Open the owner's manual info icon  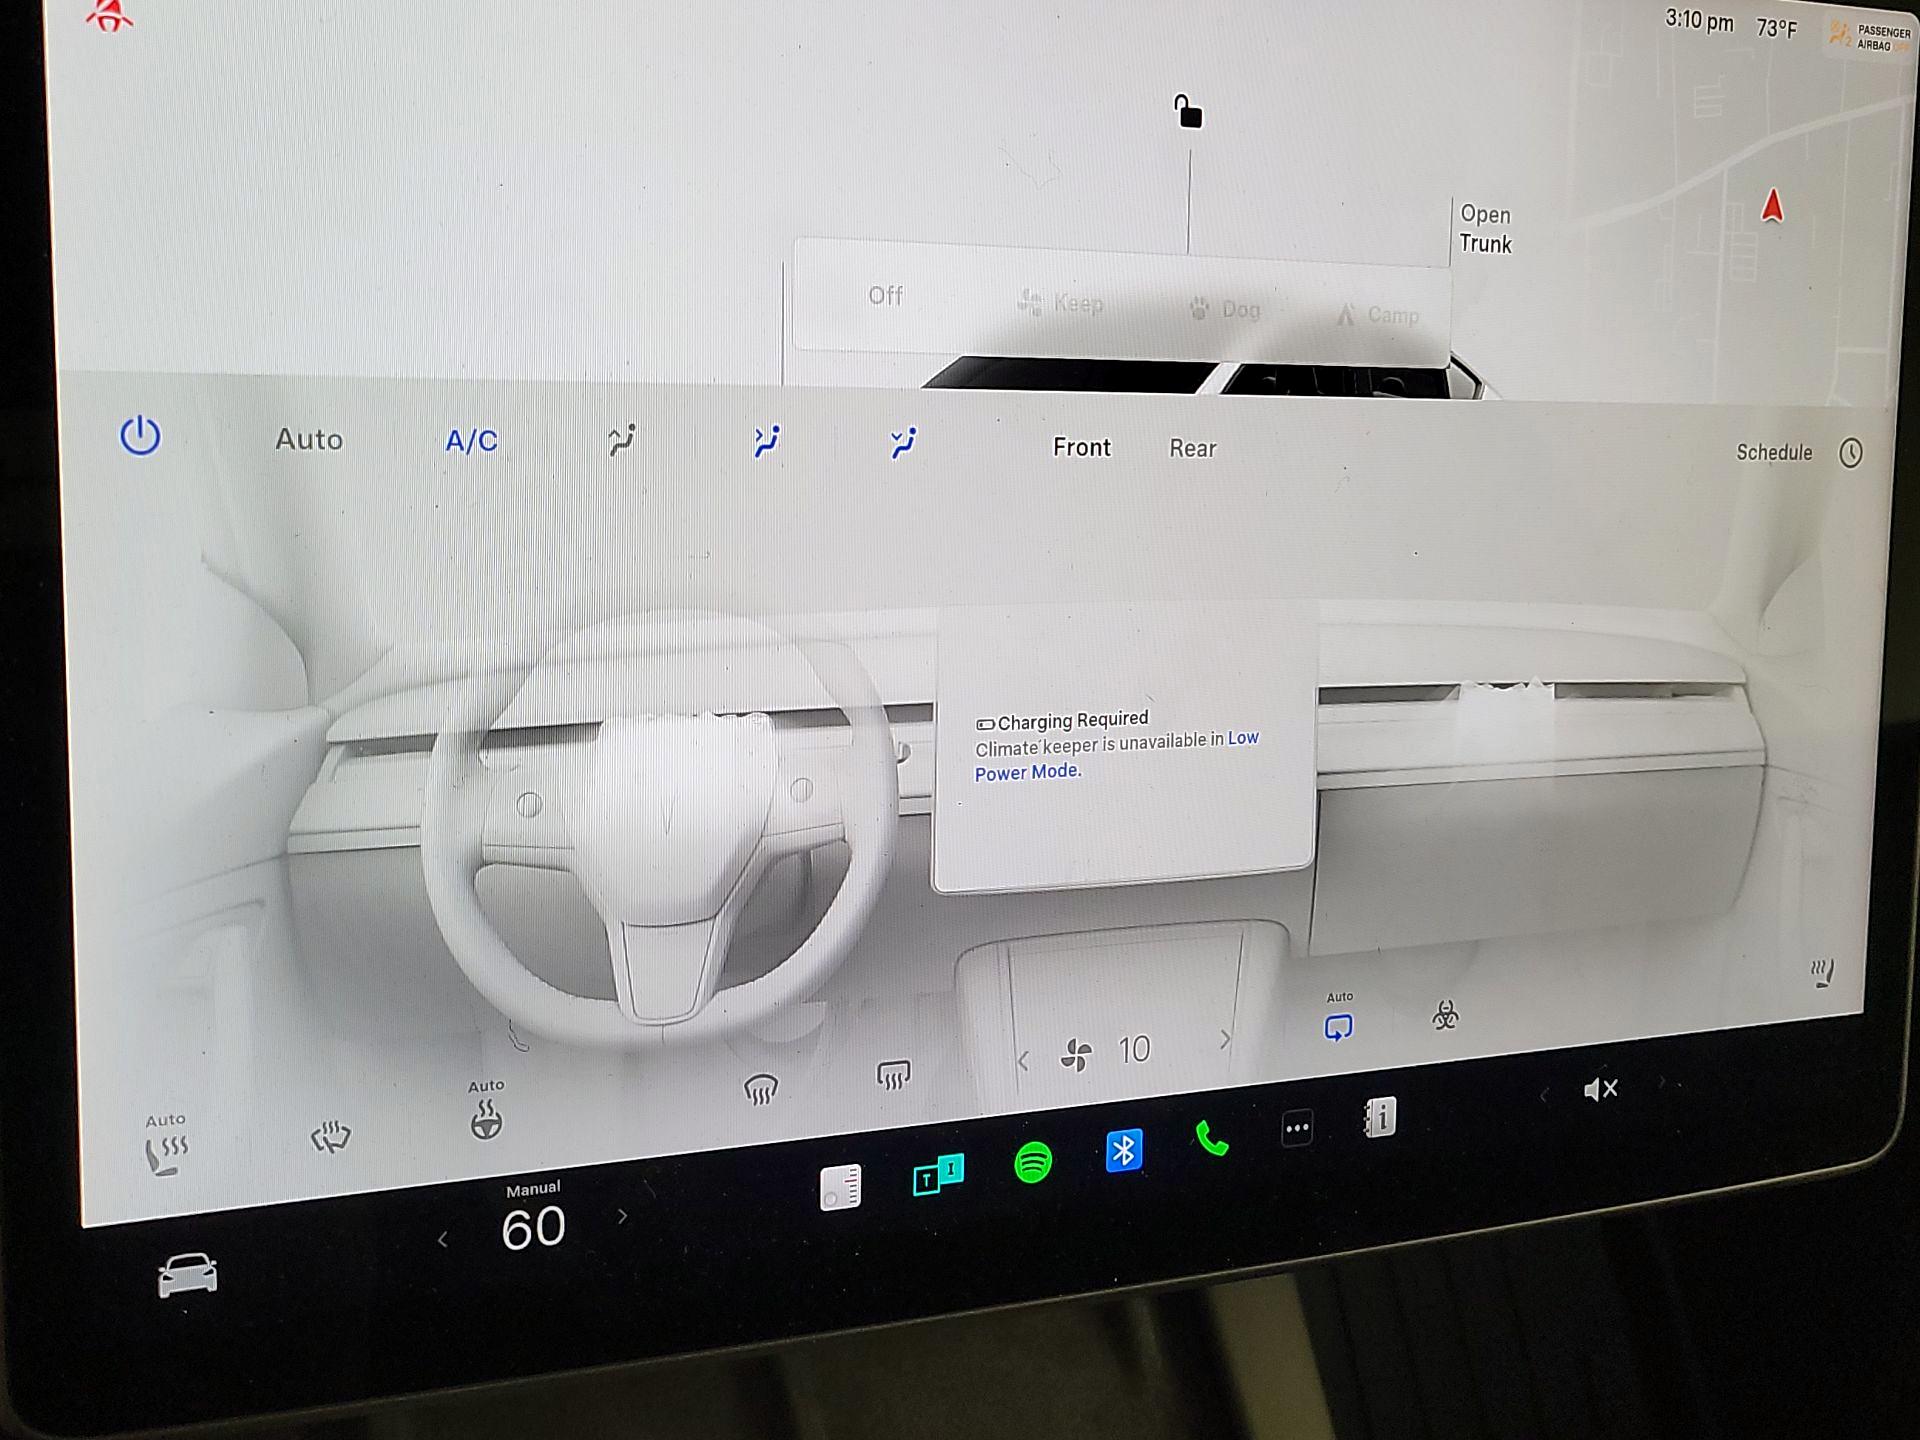[x=1380, y=1117]
